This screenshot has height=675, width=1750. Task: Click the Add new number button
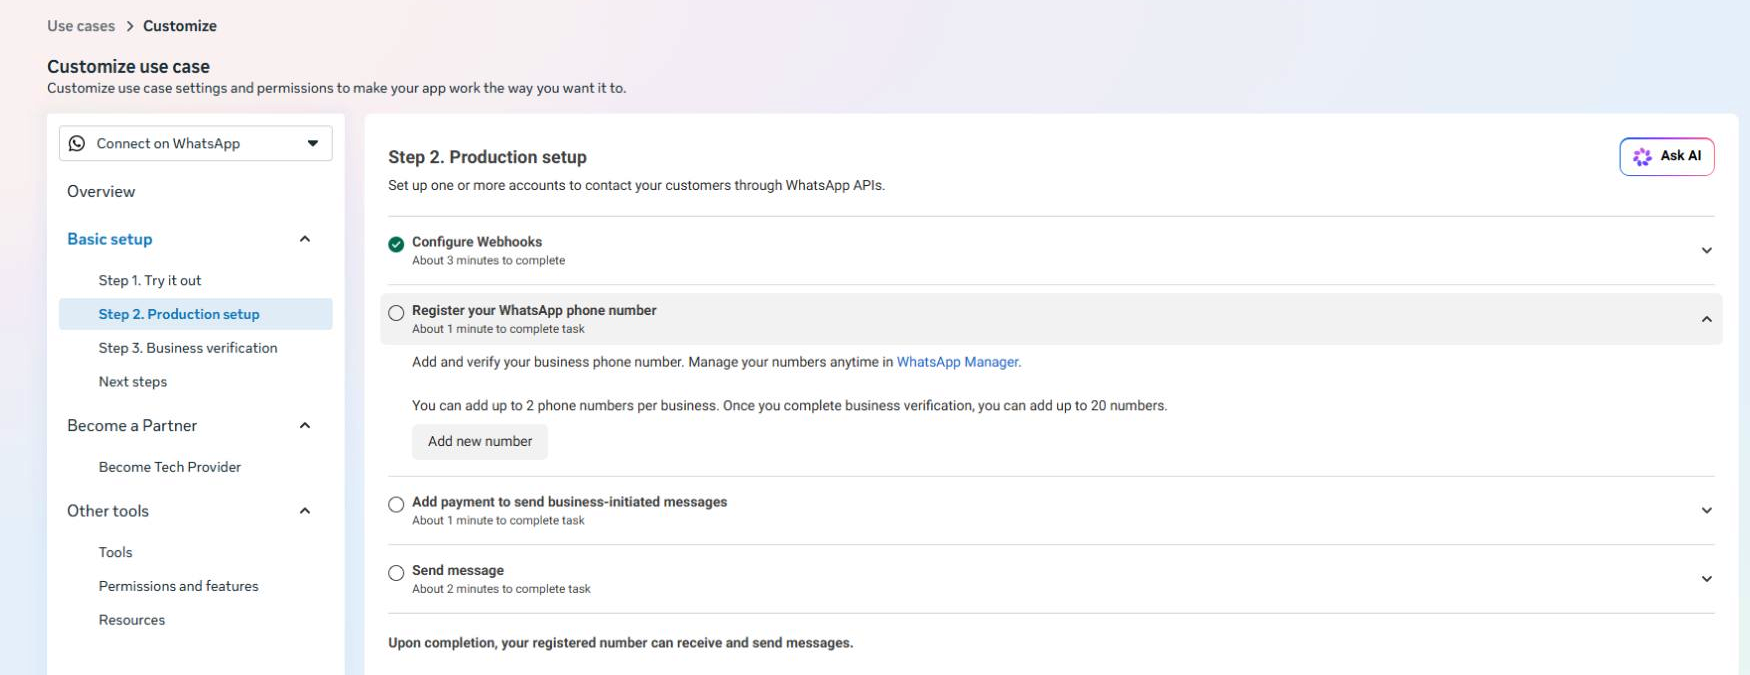(x=480, y=441)
